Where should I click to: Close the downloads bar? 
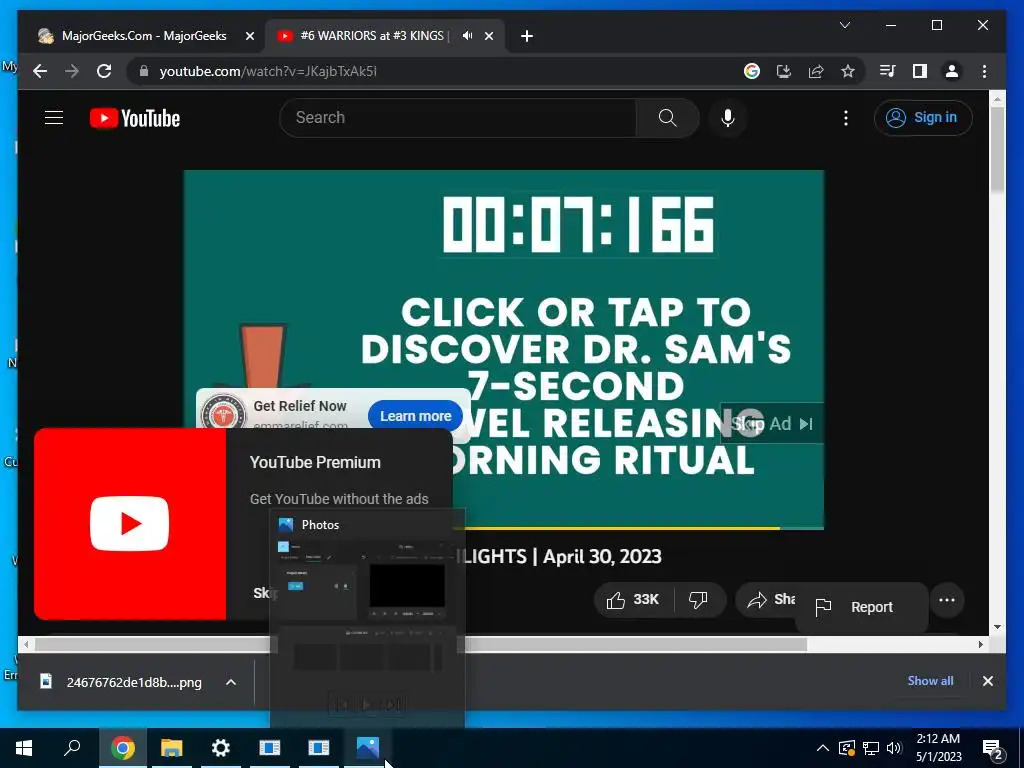pos(987,681)
